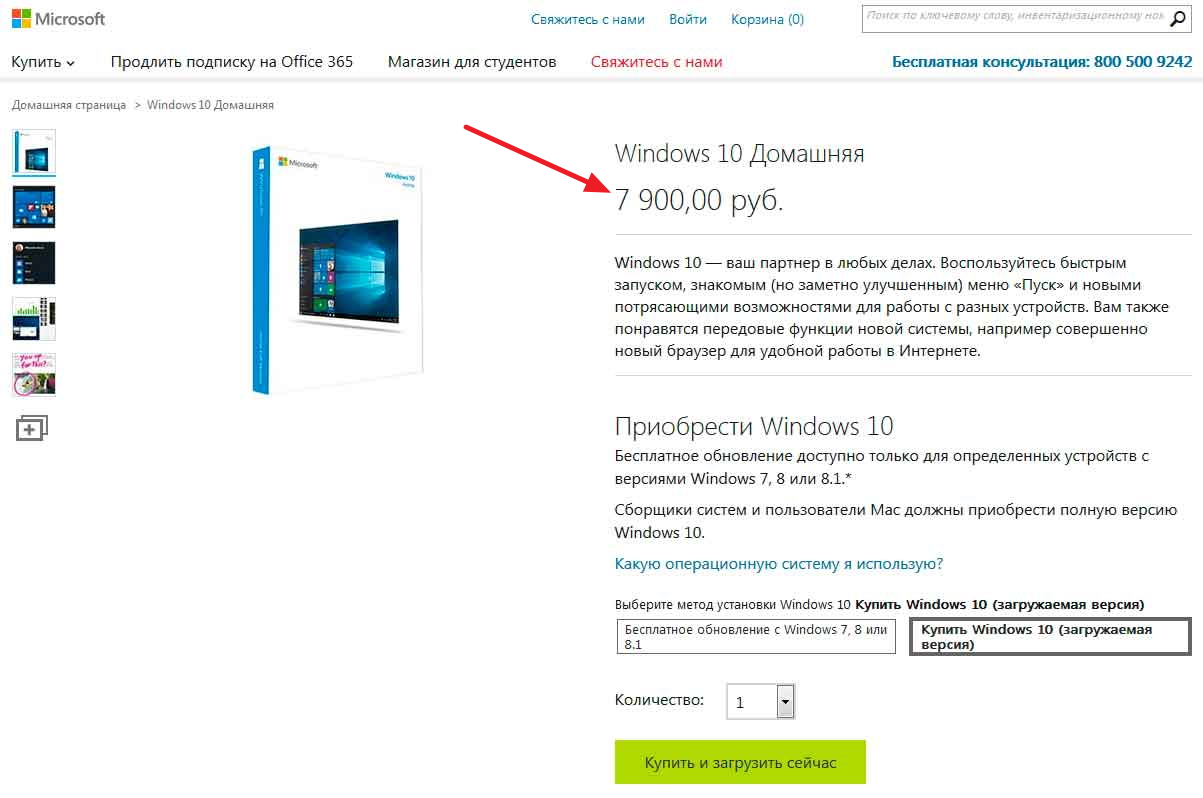The height and width of the screenshot is (798, 1203).
Task: Click the large Windows 10 box image
Action: [x=337, y=269]
